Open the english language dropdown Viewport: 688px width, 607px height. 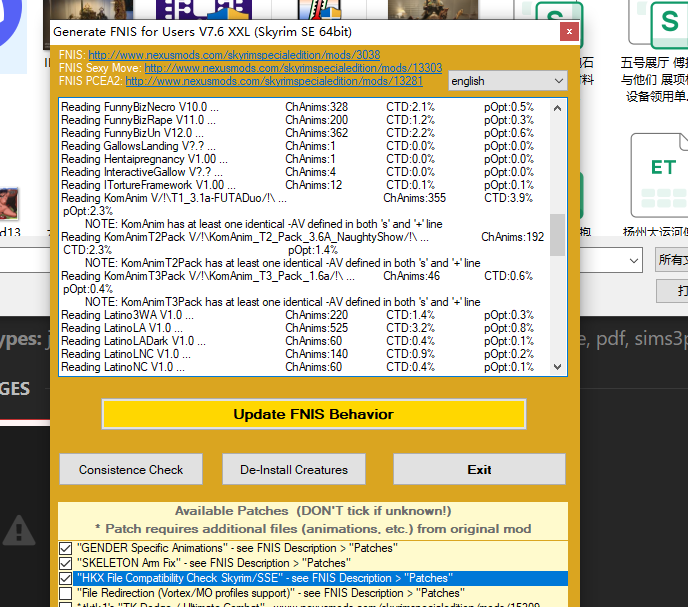[x=507, y=81]
